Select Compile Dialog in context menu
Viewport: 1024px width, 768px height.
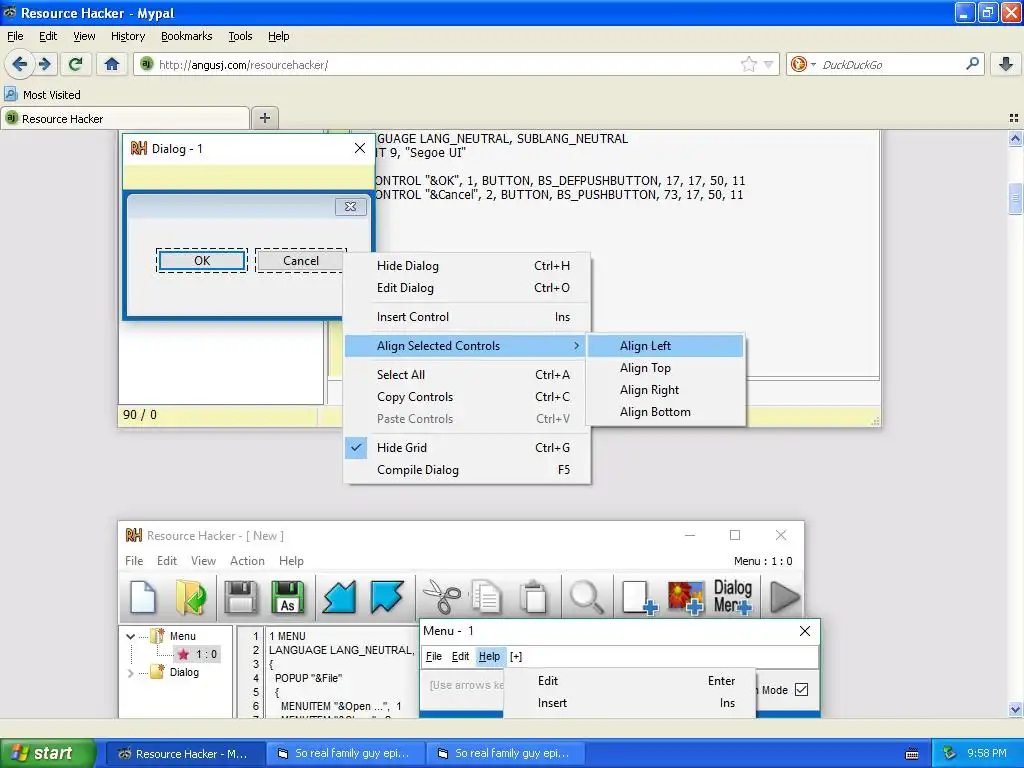click(468, 470)
